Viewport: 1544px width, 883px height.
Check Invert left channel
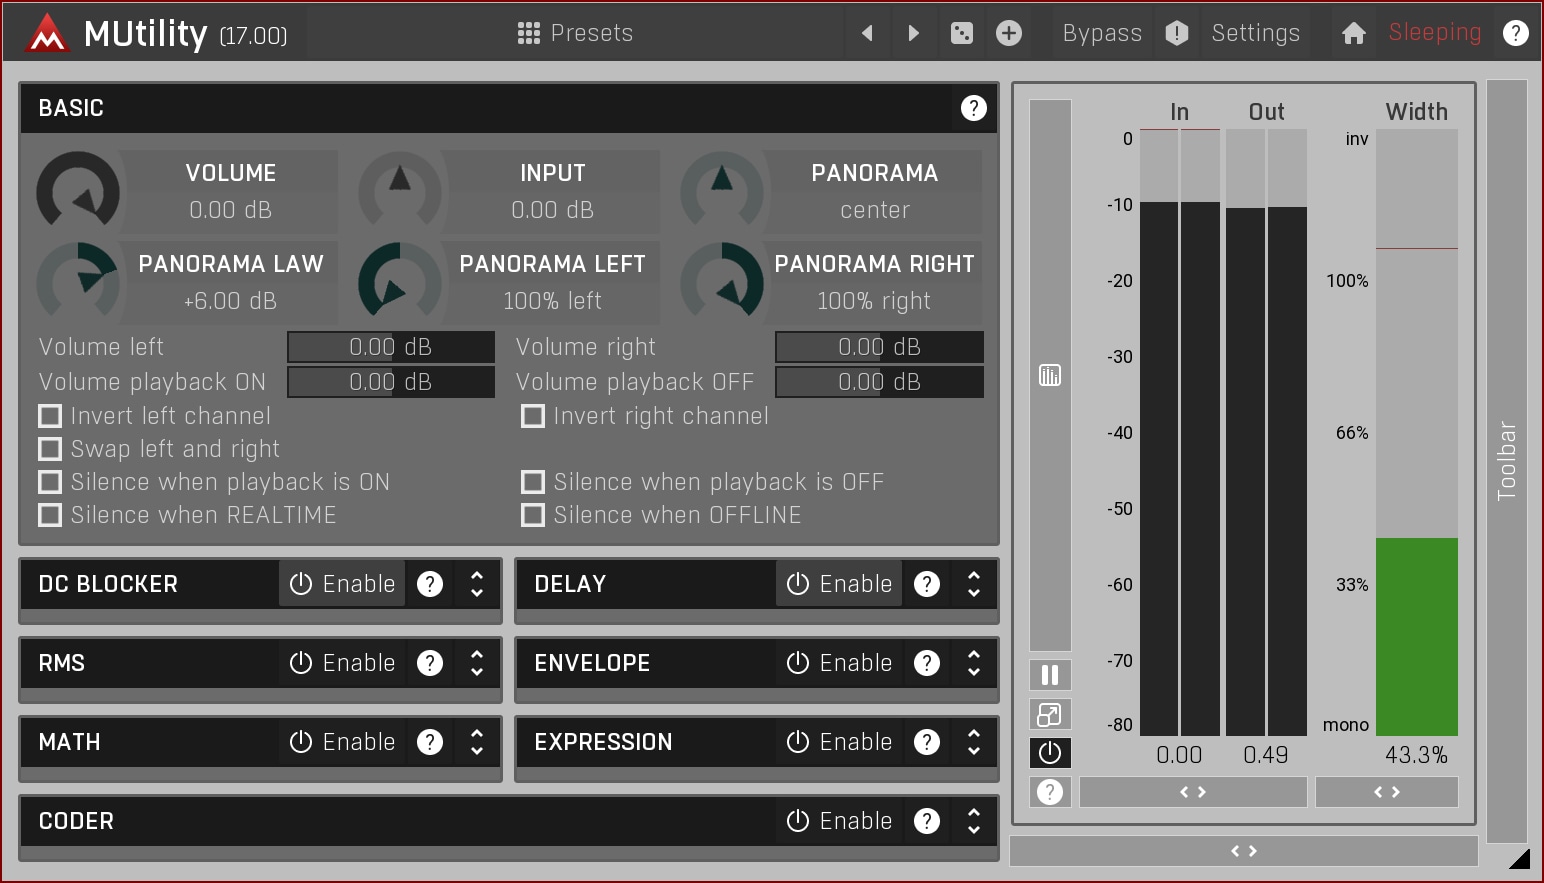[50, 416]
